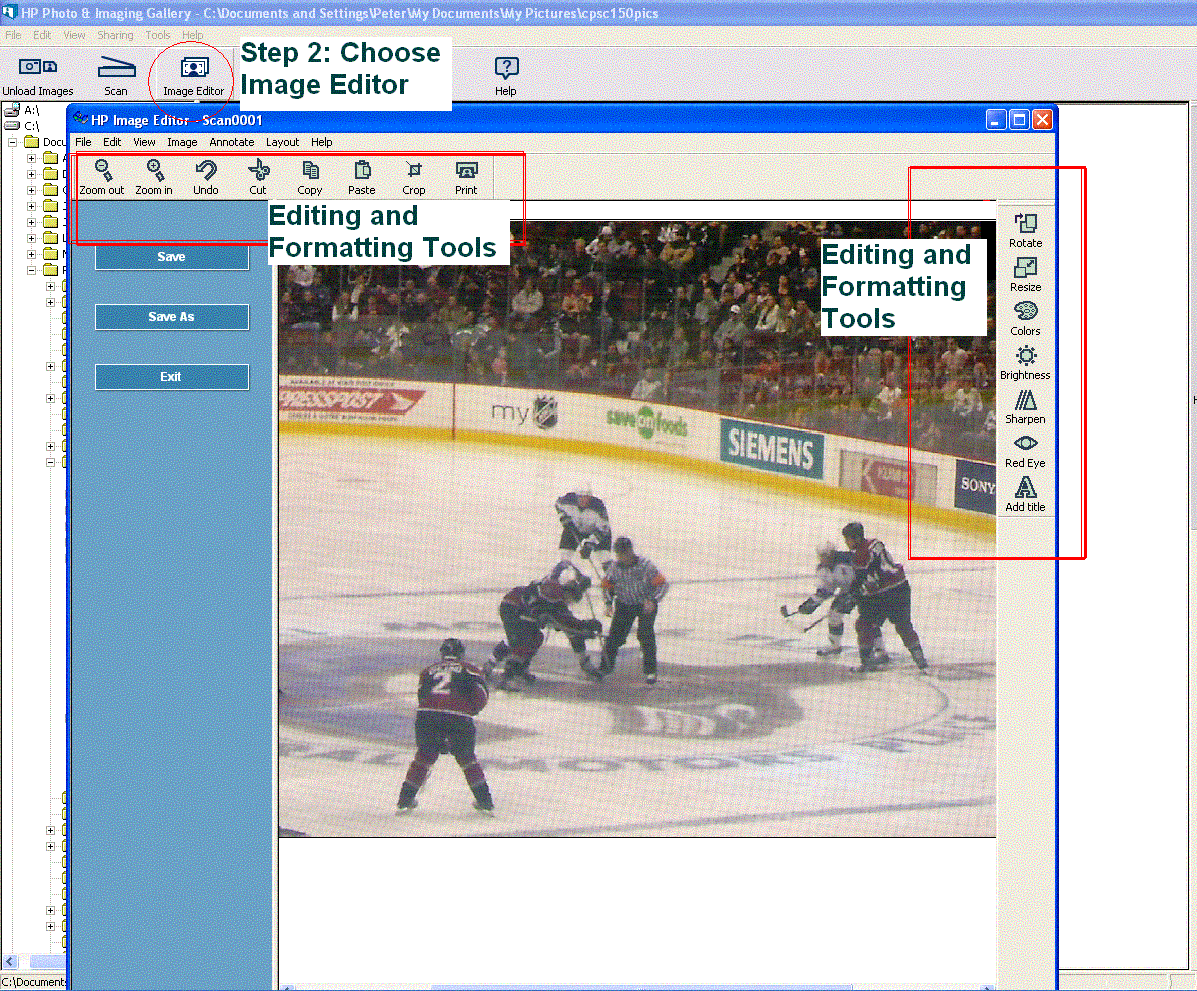Collapse the Documents folder tree node
This screenshot has height=991, width=1197.
click(13, 142)
